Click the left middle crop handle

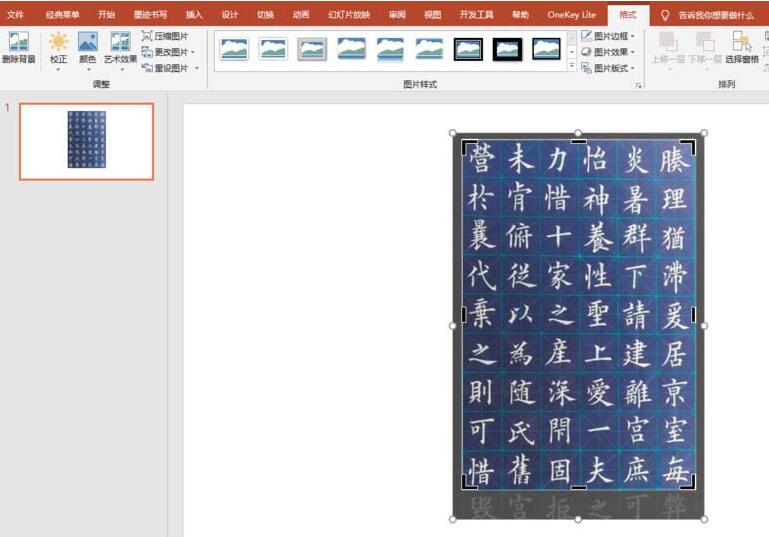click(x=463, y=314)
